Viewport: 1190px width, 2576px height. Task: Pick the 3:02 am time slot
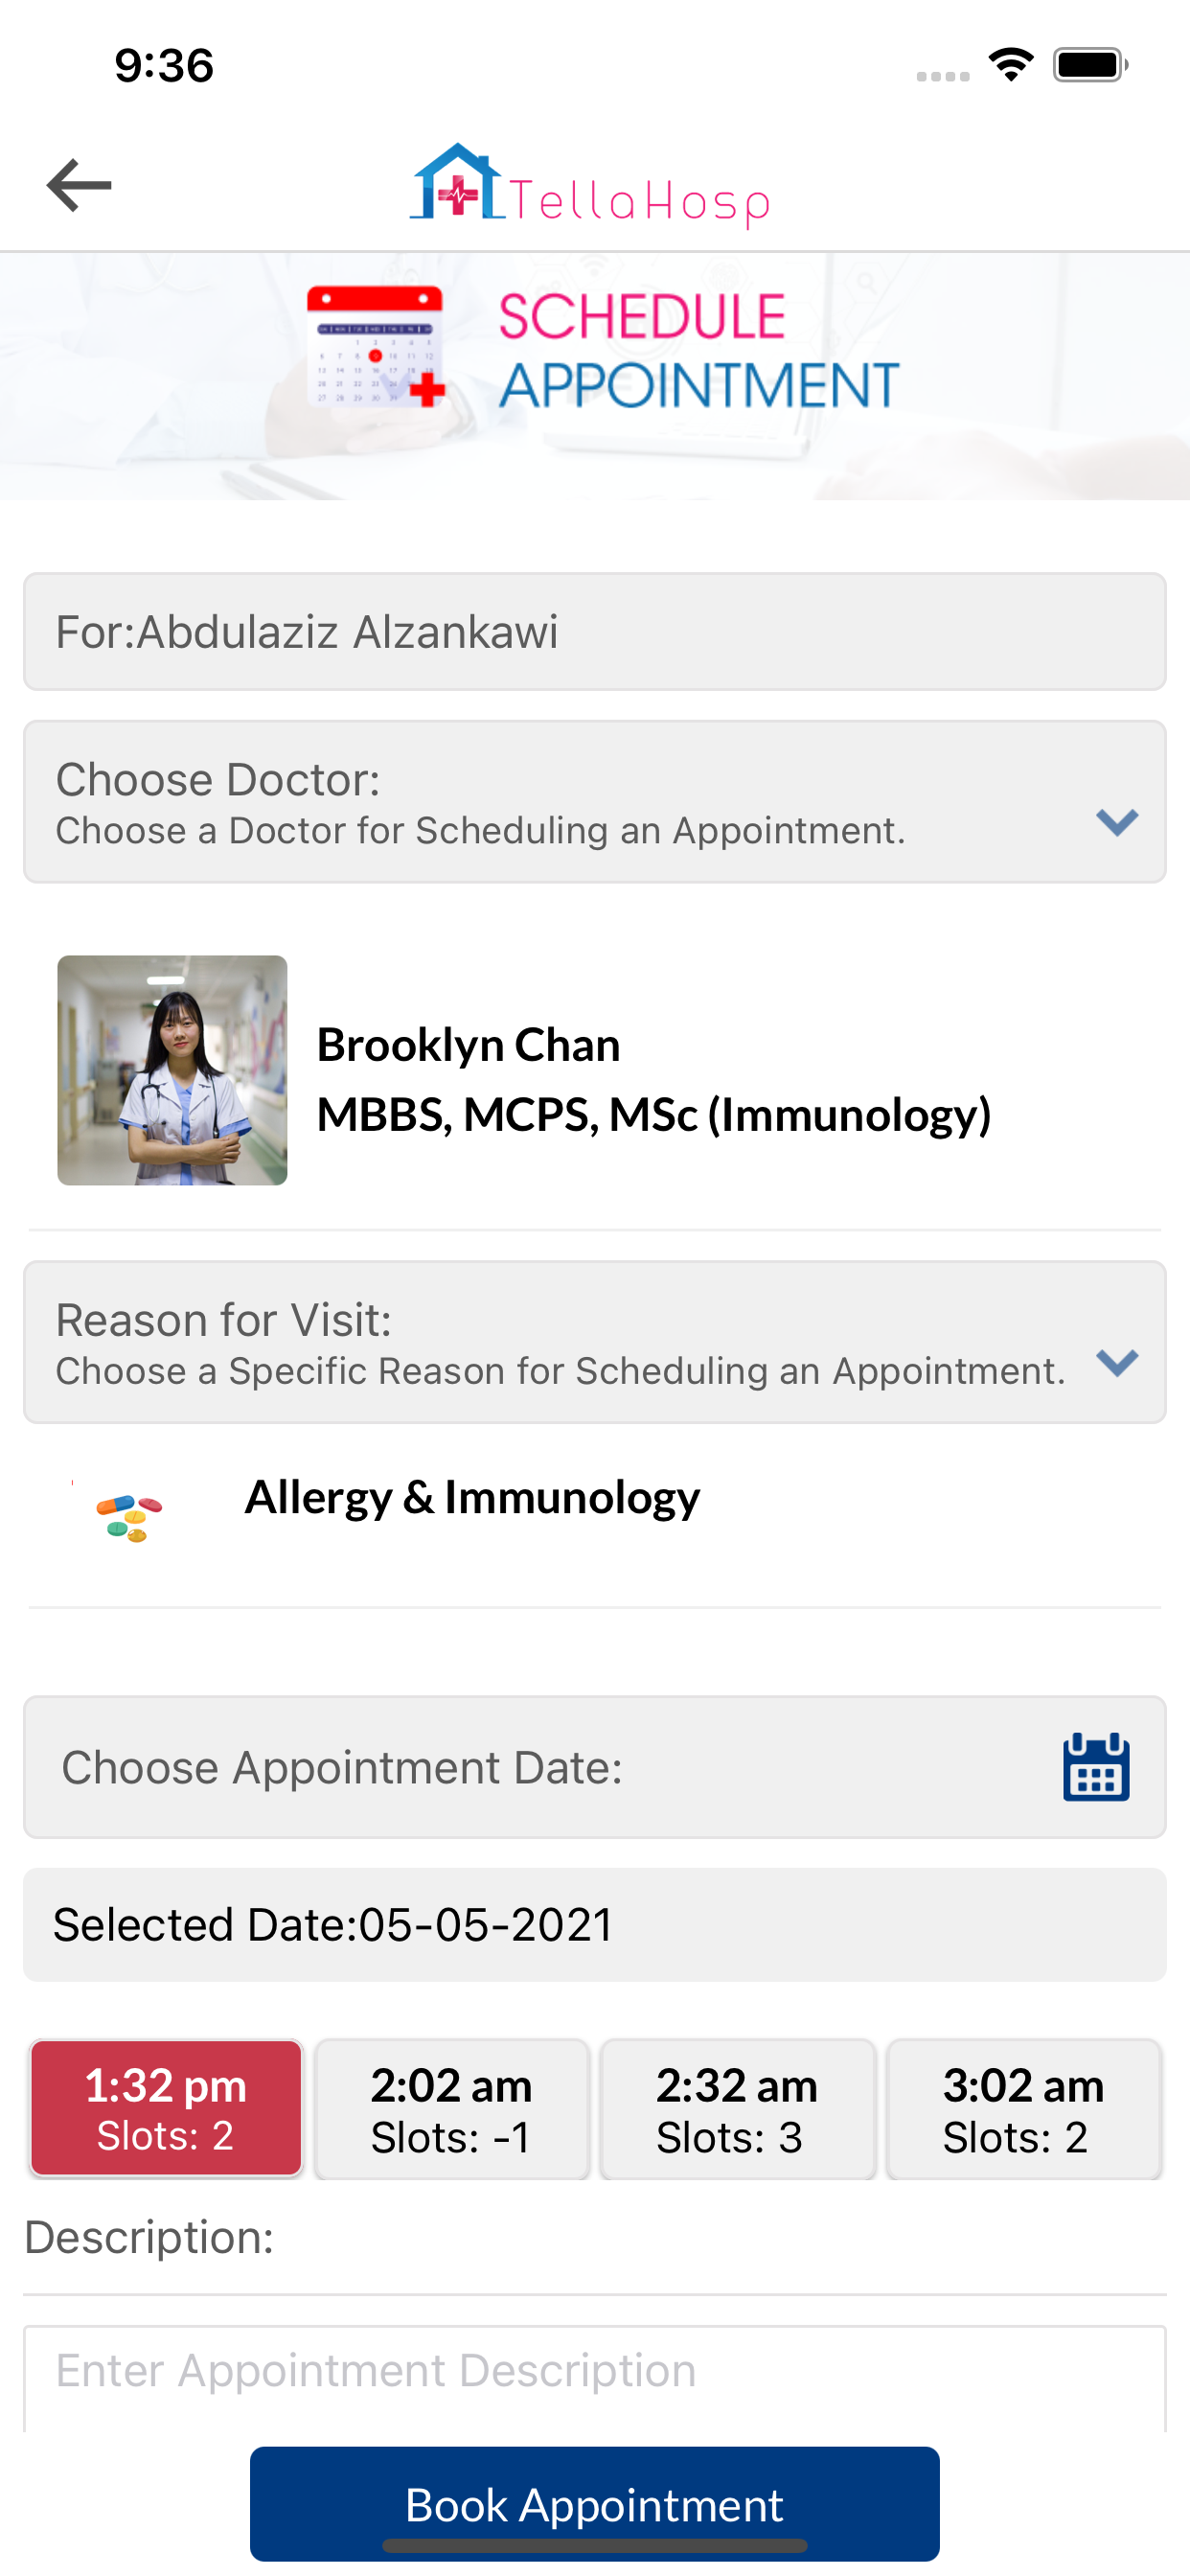click(1023, 2109)
